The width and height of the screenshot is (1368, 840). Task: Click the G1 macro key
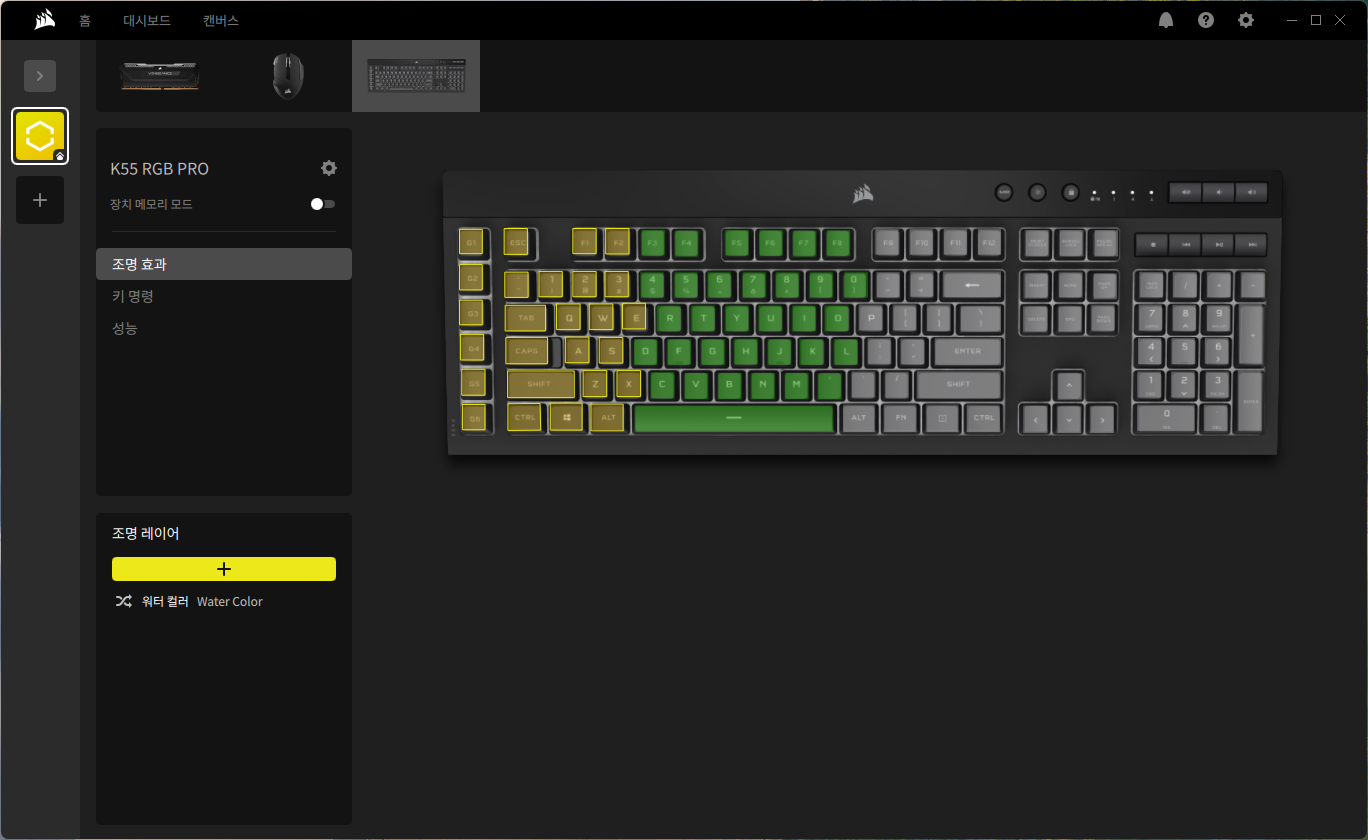point(471,242)
